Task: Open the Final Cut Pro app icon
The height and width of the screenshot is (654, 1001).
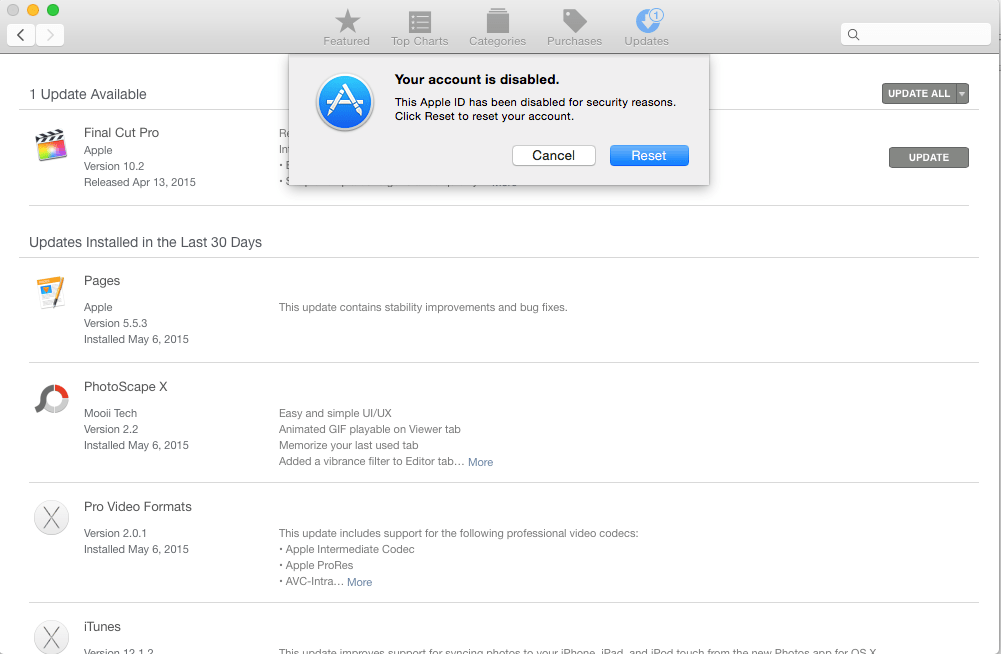Action: pos(51,145)
